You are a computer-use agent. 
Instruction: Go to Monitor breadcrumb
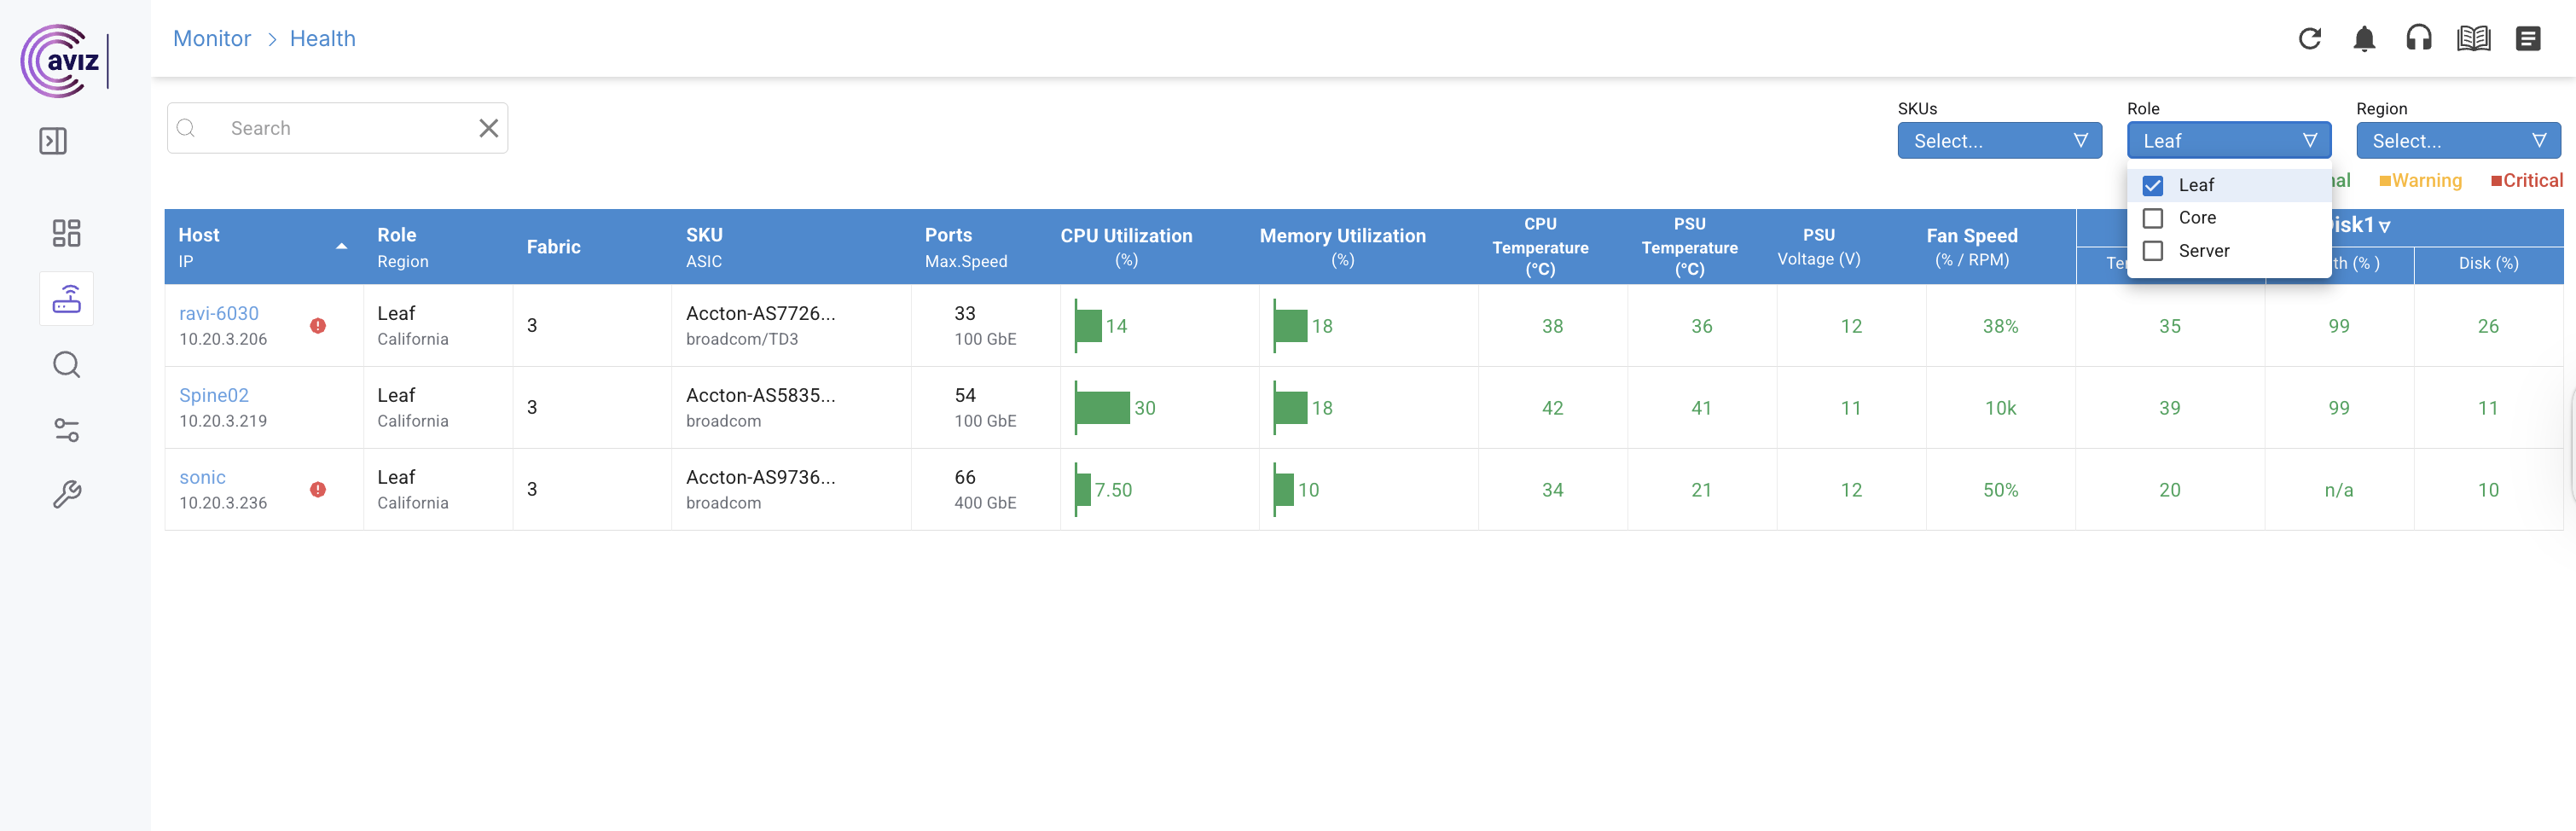(212, 39)
